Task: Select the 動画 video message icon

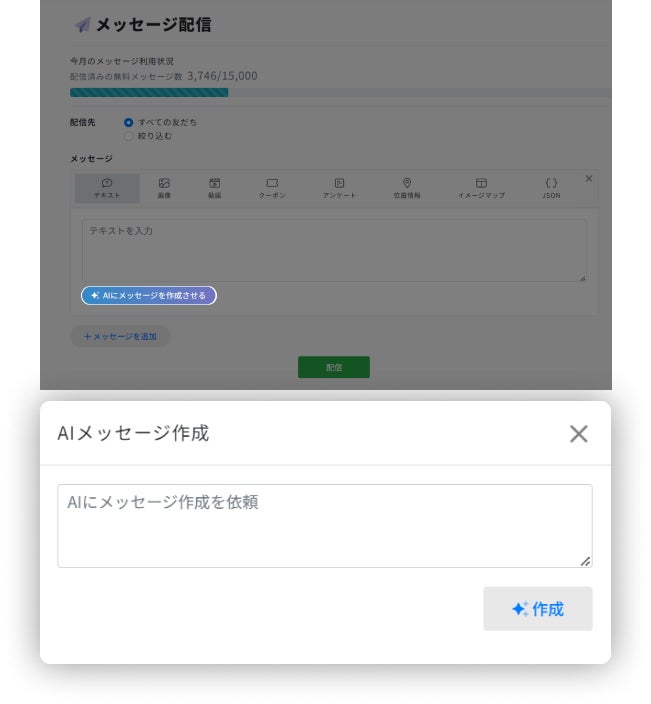Action: (x=215, y=184)
